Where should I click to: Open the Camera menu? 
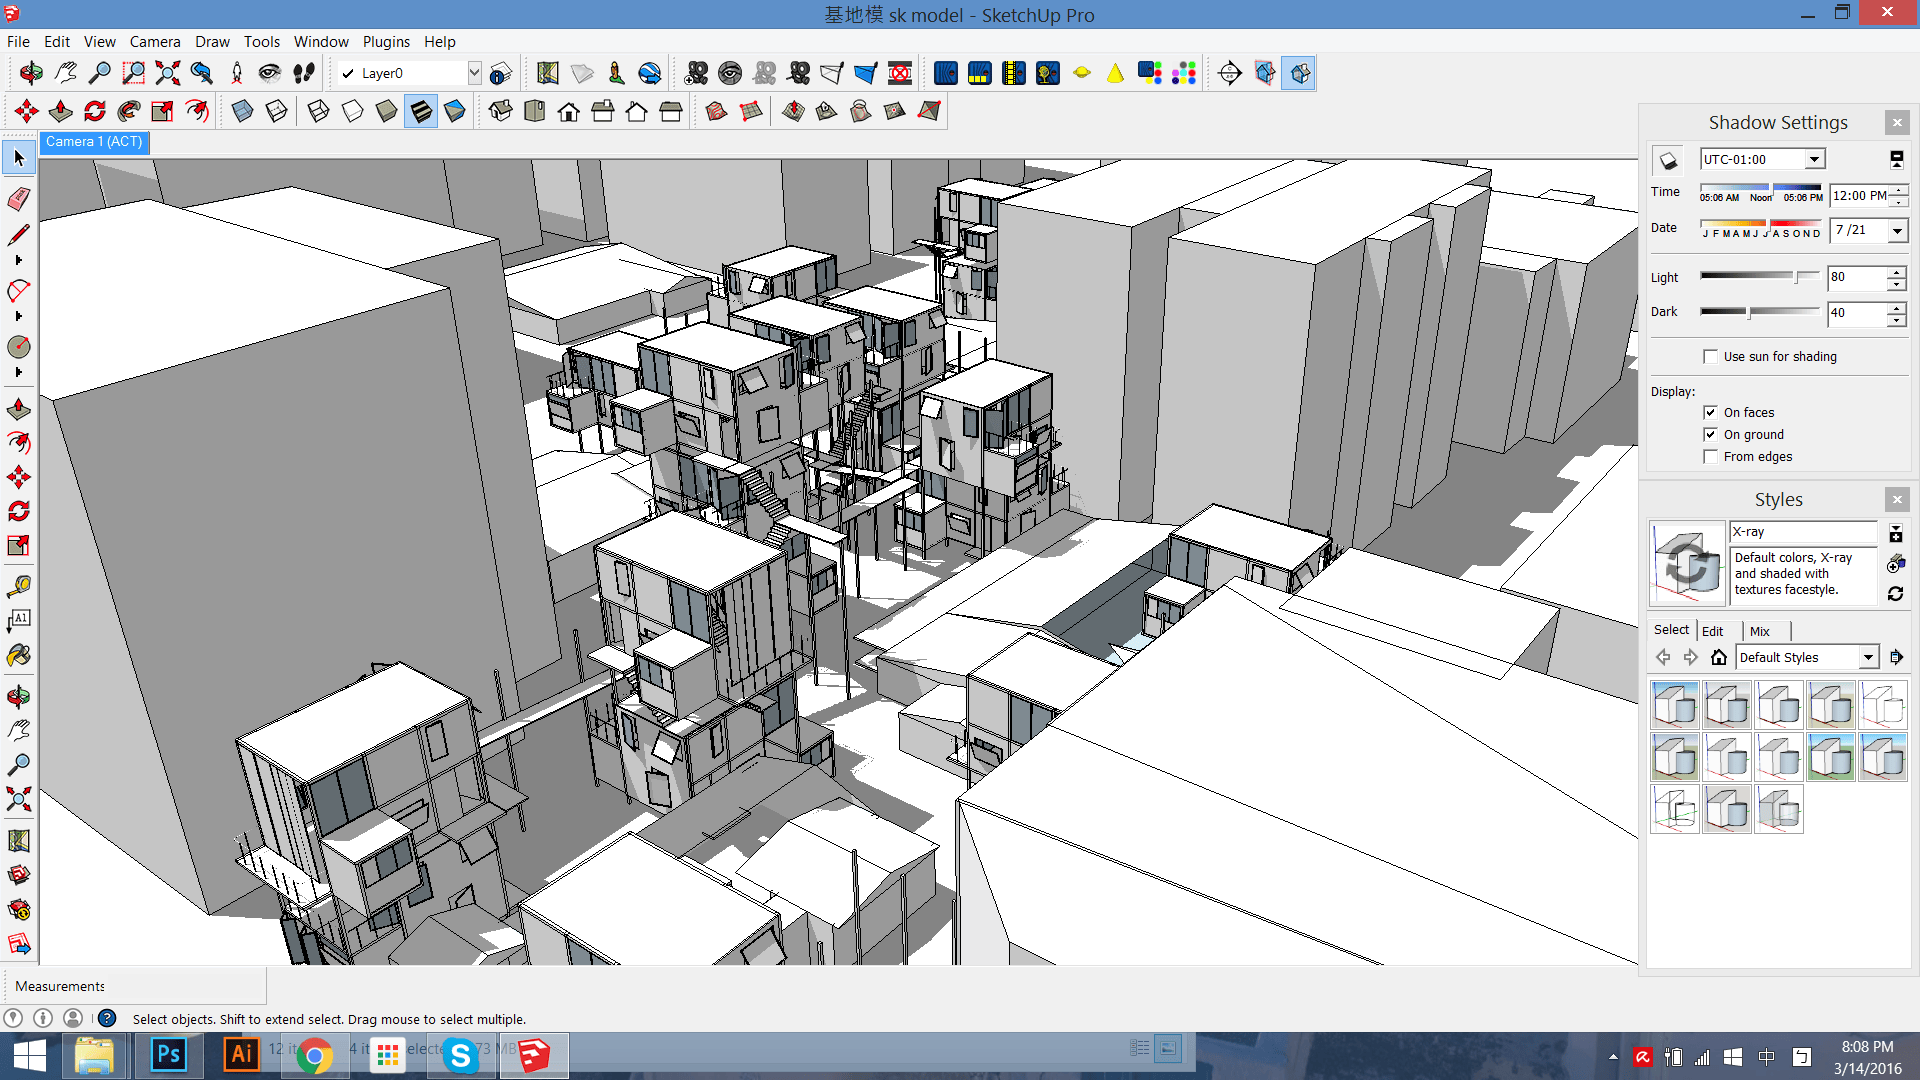coord(155,42)
